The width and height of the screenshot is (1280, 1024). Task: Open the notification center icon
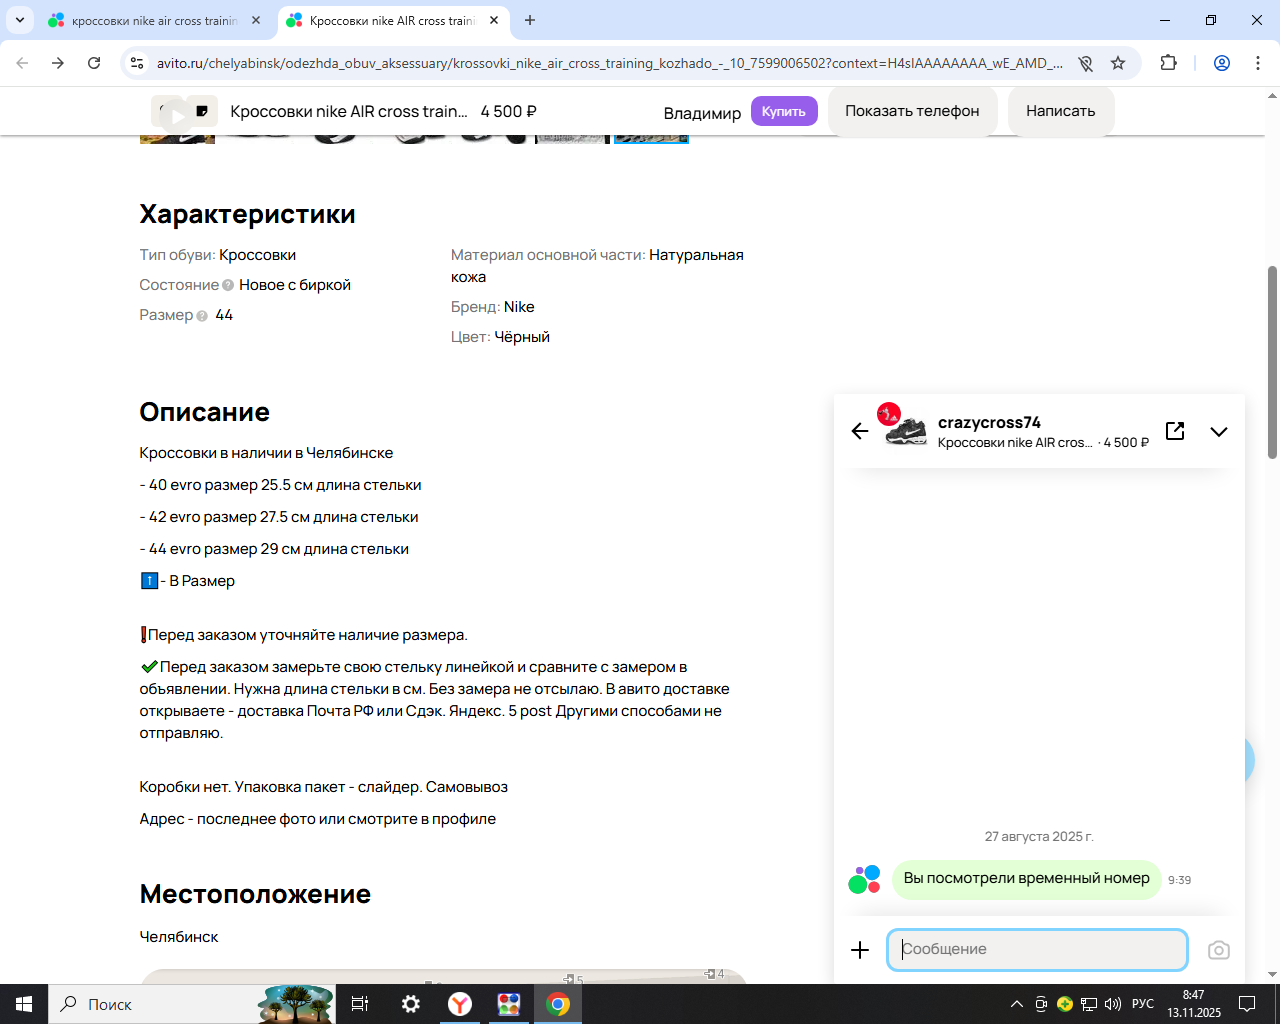[1247, 1004]
